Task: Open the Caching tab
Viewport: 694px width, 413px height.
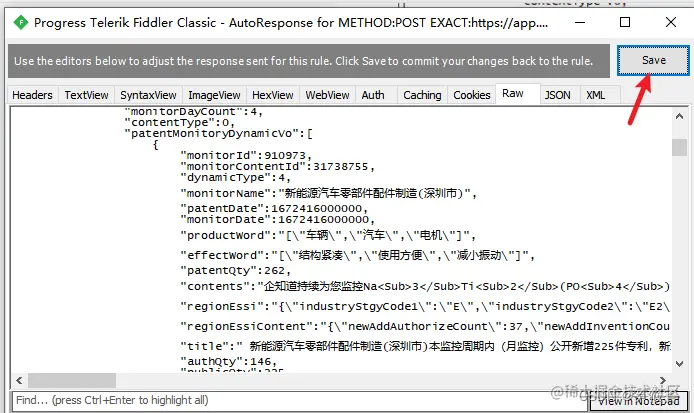Action: pos(422,95)
